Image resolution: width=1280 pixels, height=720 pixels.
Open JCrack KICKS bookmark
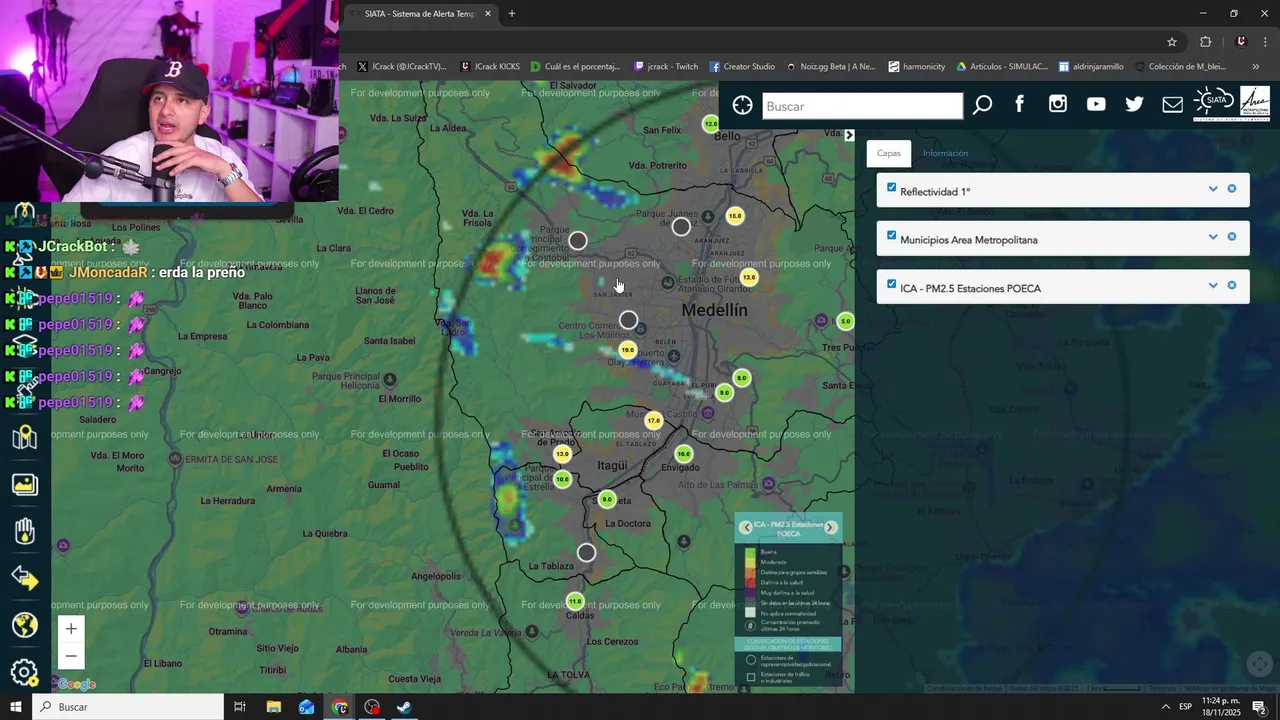pos(490,67)
